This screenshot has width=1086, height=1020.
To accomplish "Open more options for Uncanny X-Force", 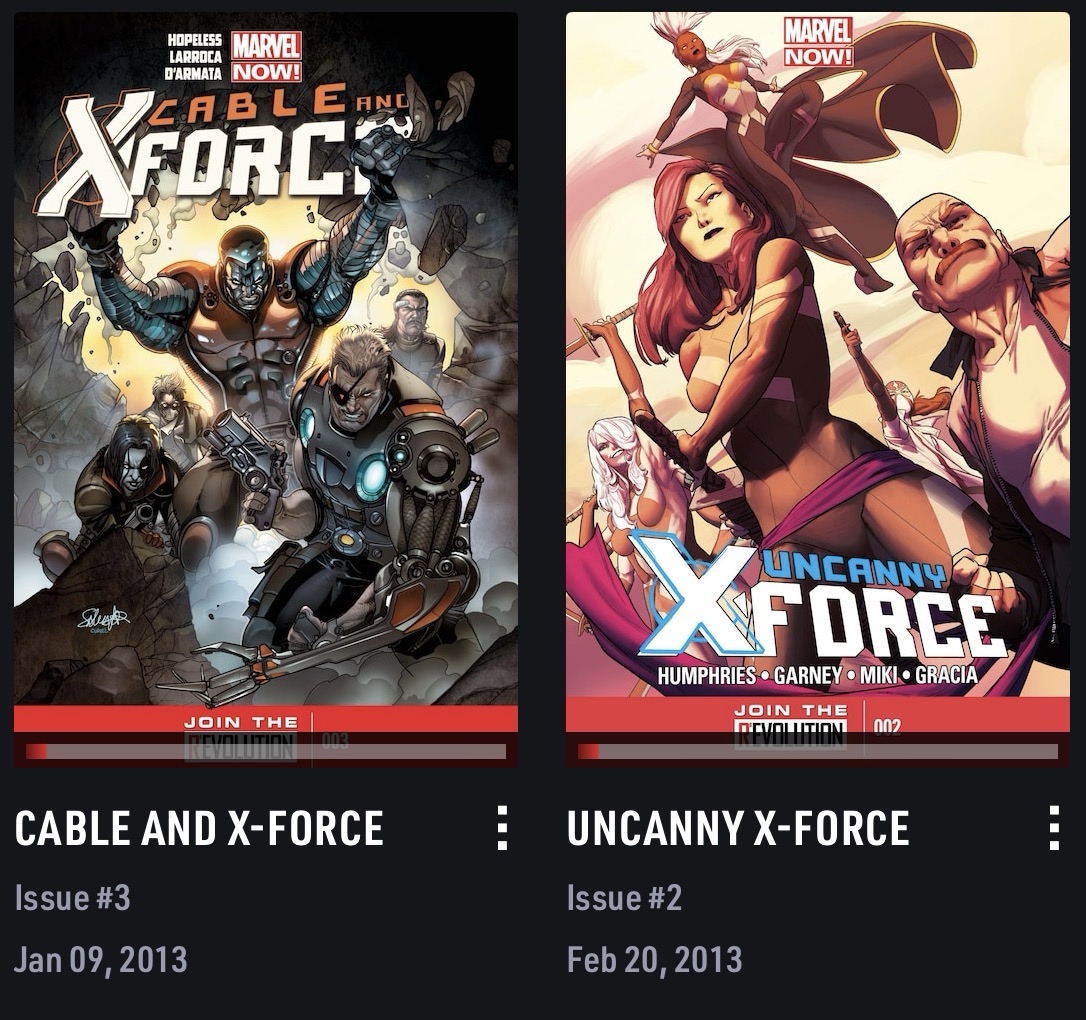I will [x=1054, y=827].
